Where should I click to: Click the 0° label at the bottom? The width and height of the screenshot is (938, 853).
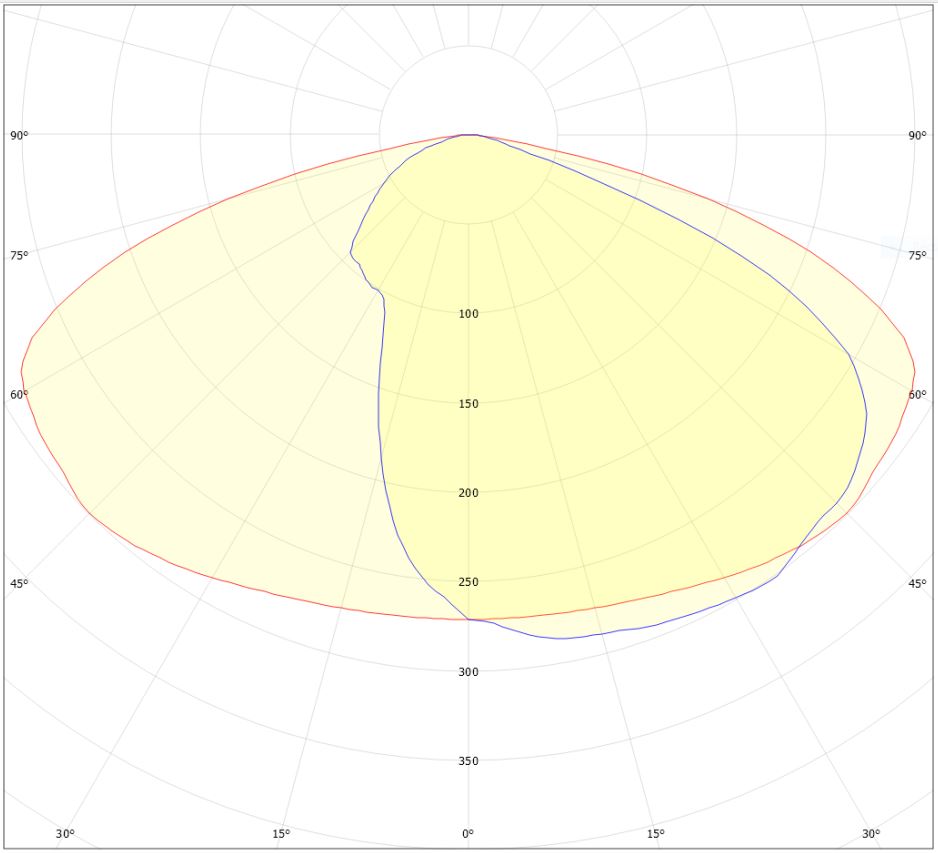coord(467,834)
